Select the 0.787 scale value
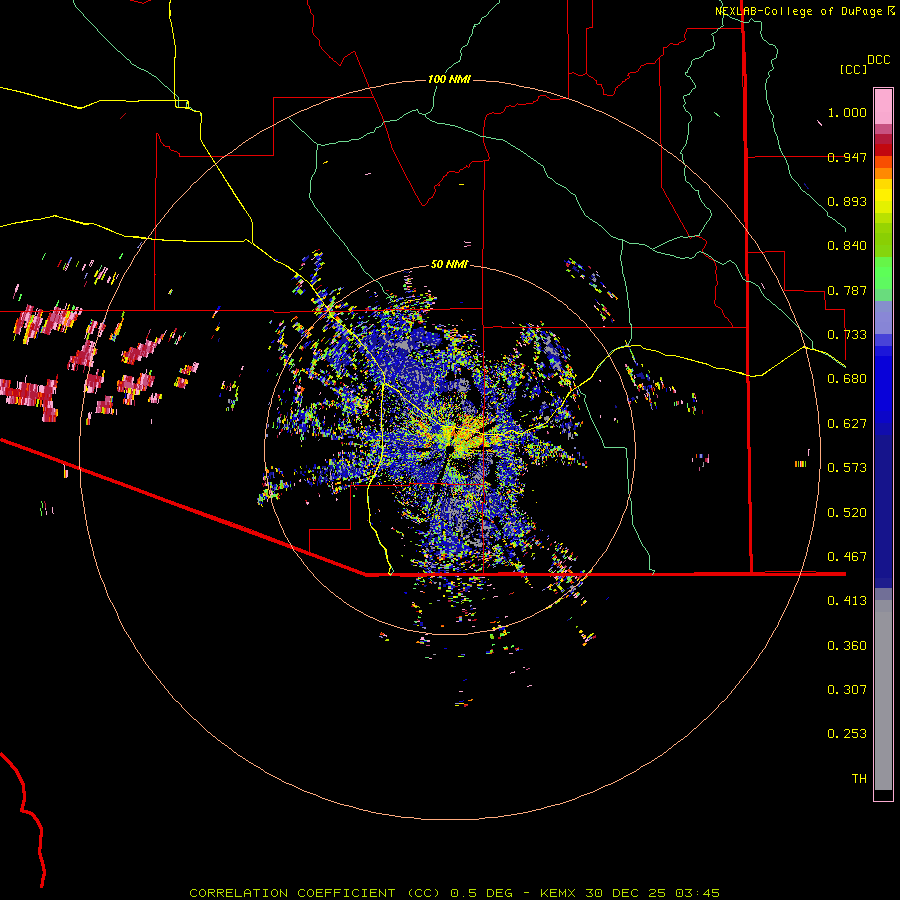 click(x=847, y=290)
